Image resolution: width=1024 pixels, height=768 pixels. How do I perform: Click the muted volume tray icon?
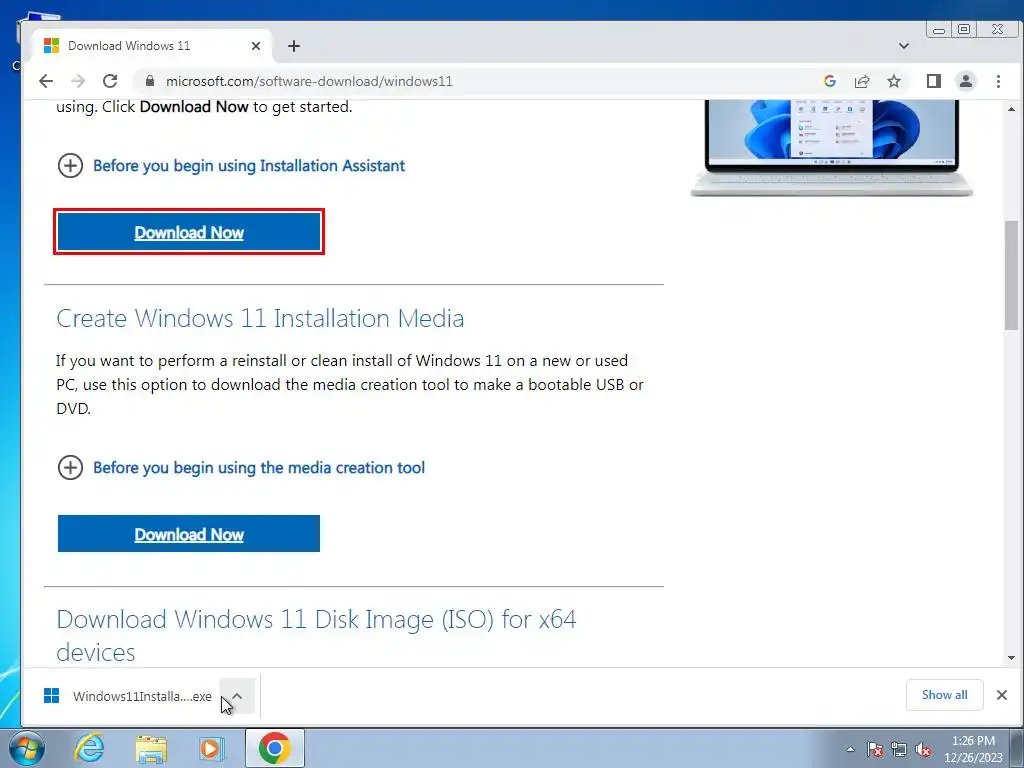click(923, 749)
